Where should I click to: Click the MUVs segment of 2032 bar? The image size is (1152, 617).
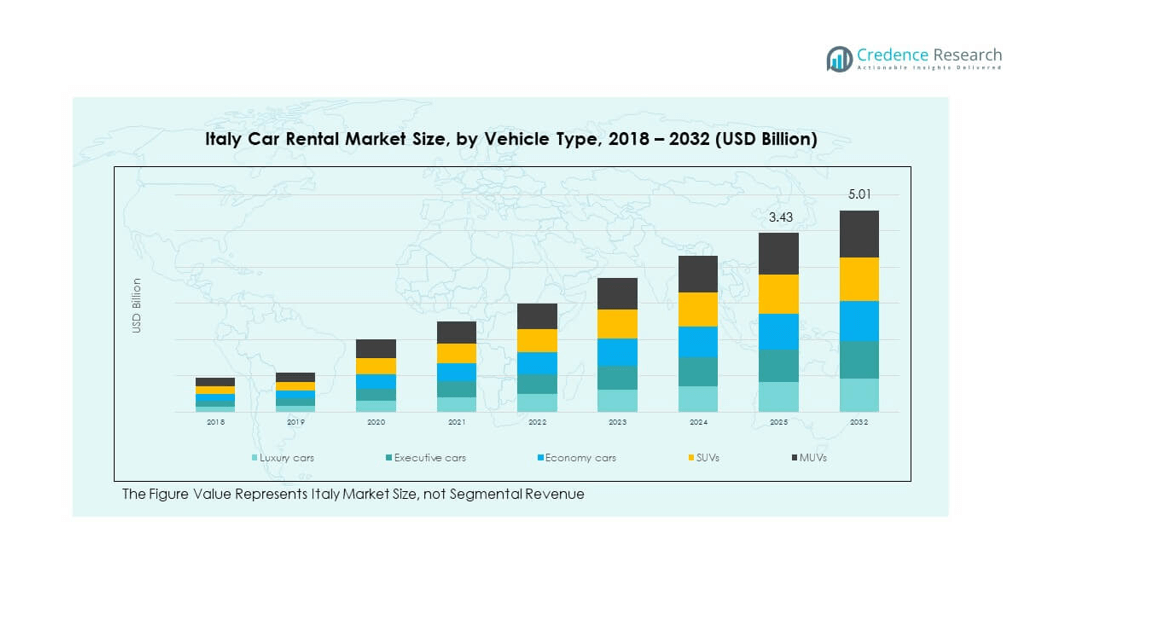[x=859, y=234]
